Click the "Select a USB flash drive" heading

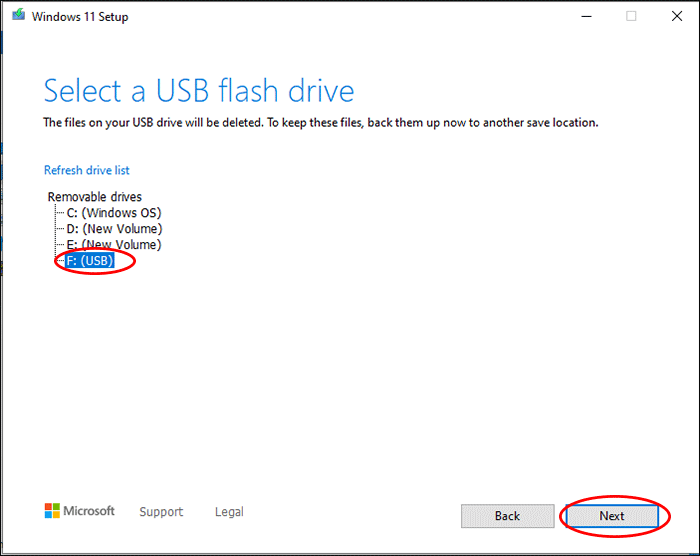click(198, 92)
